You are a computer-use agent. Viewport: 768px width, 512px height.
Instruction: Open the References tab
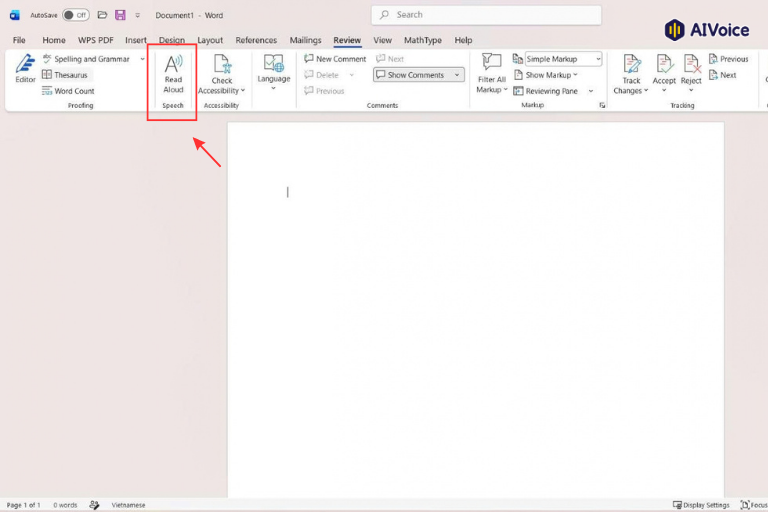[256, 40]
